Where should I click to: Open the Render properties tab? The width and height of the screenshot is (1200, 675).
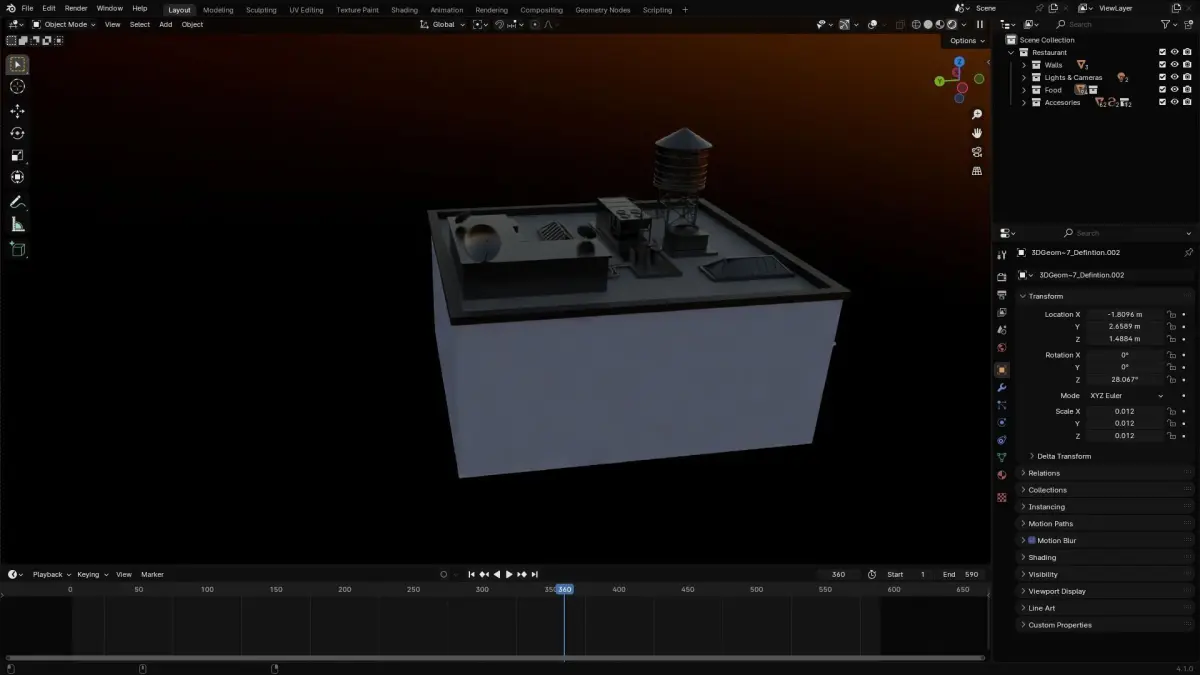[1001, 277]
